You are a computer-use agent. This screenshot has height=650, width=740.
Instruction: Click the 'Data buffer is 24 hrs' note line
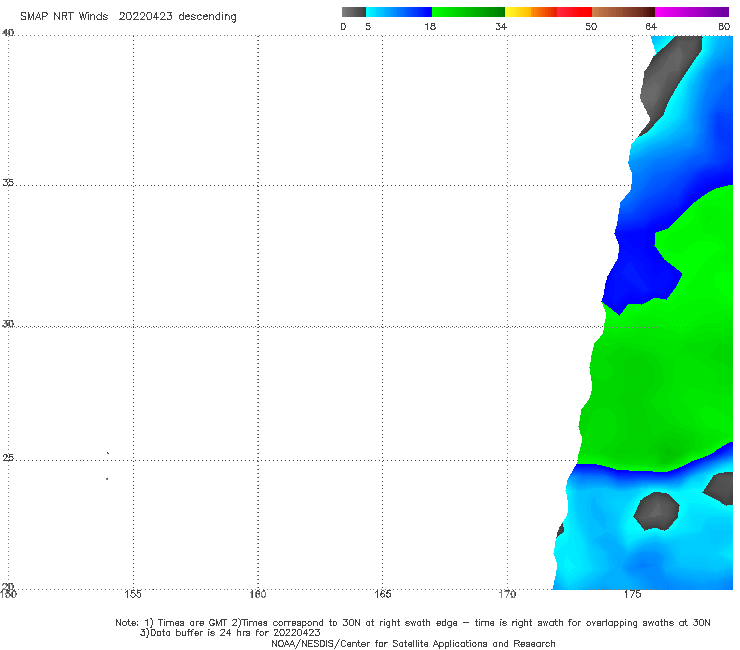pyautogui.click(x=230, y=633)
